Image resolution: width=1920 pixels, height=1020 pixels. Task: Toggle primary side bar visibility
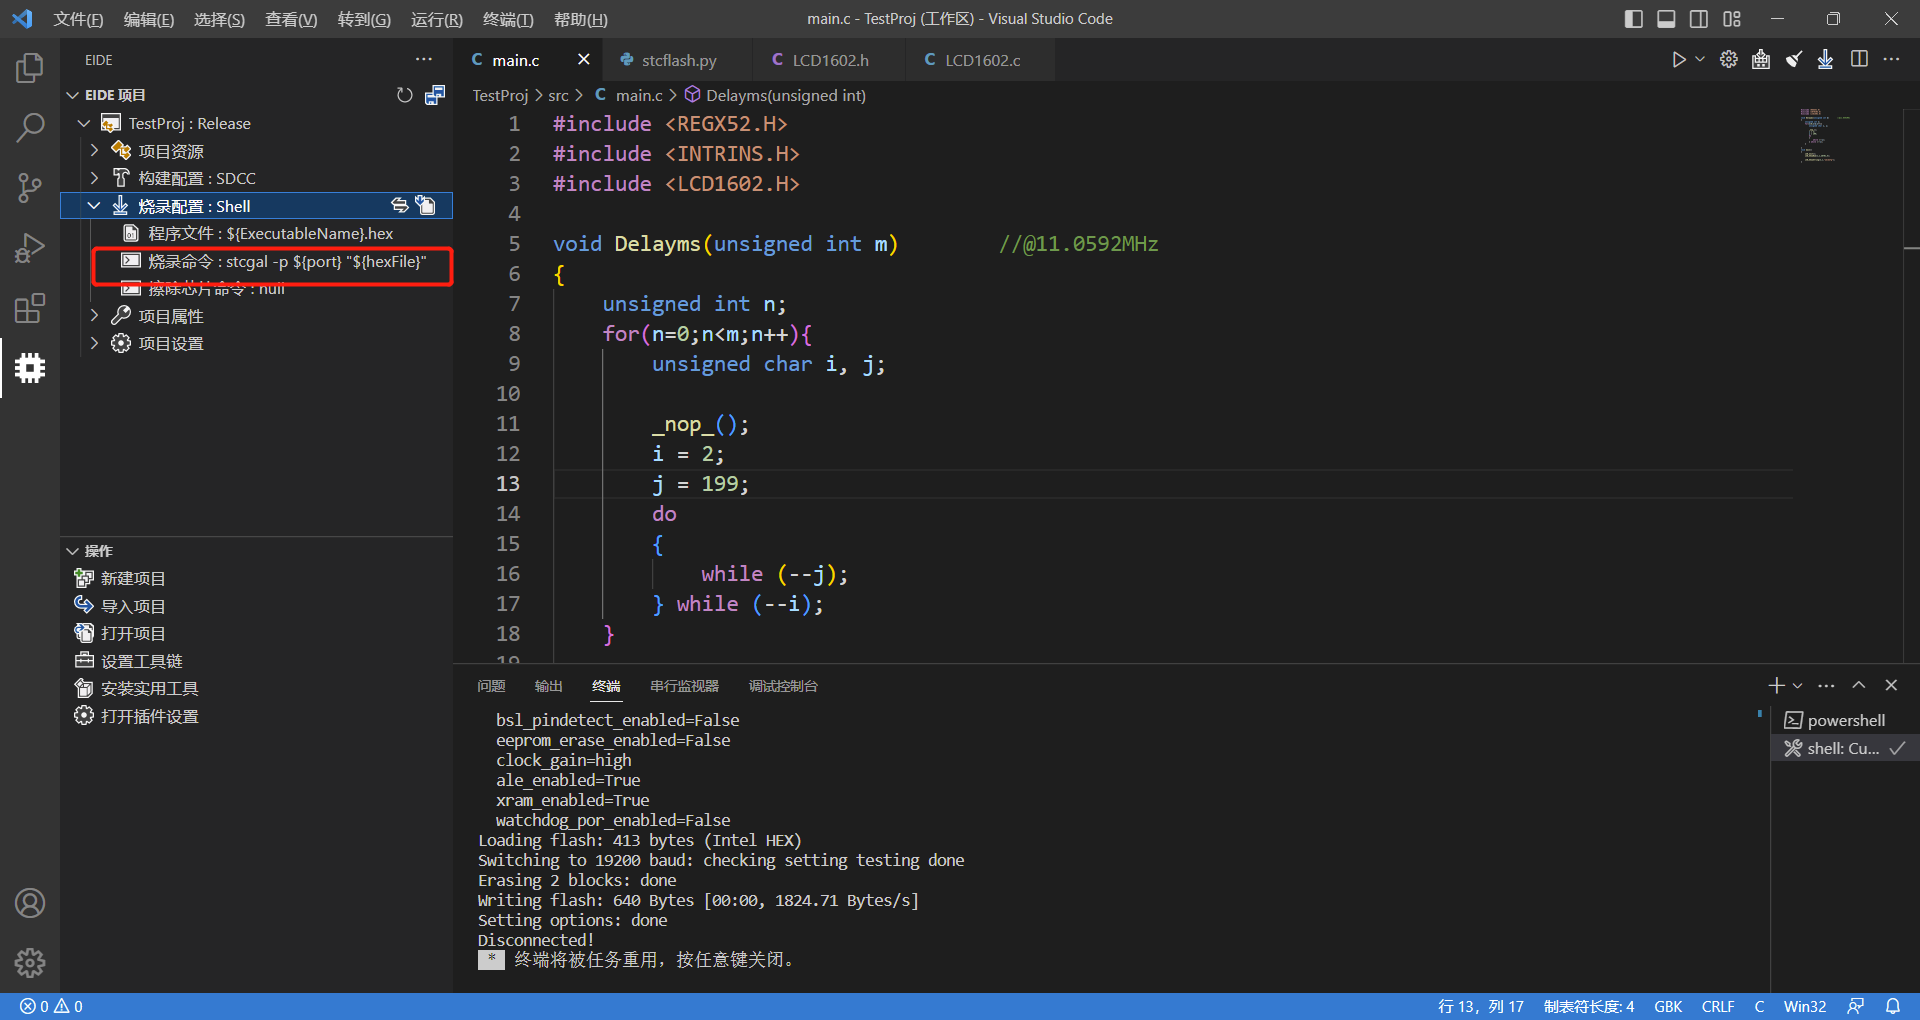tap(1634, 19)
